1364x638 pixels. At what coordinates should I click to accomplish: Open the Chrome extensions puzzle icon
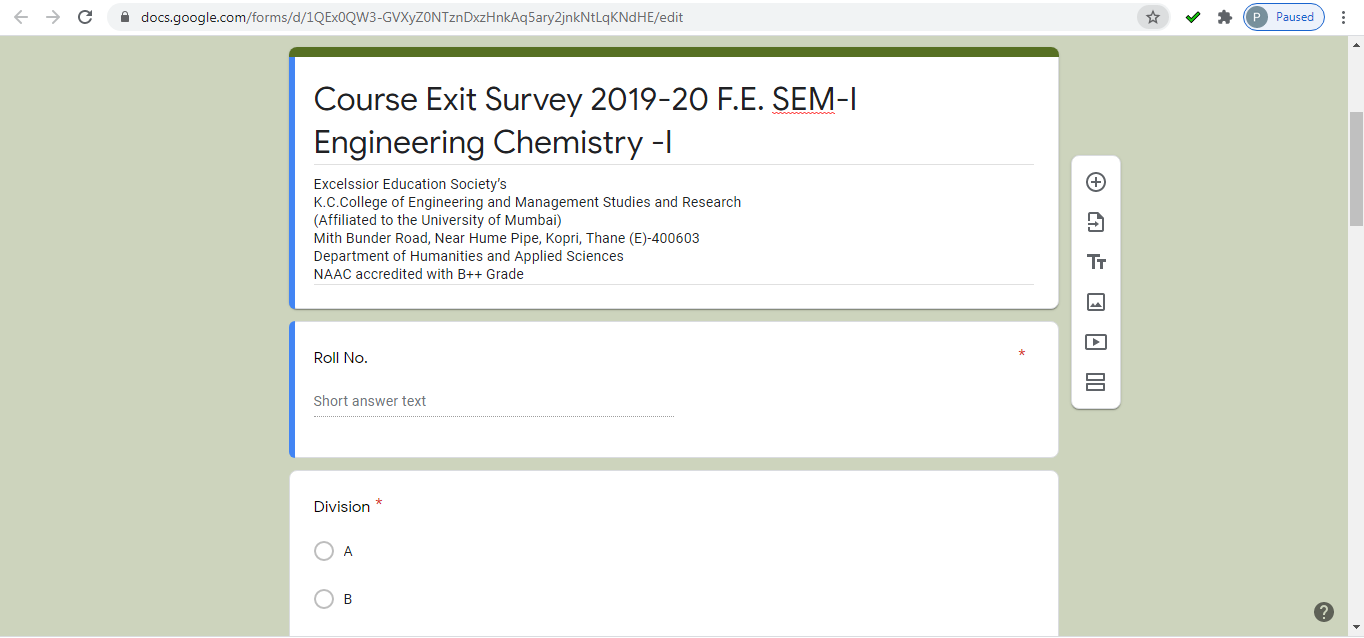point(1224,17)
